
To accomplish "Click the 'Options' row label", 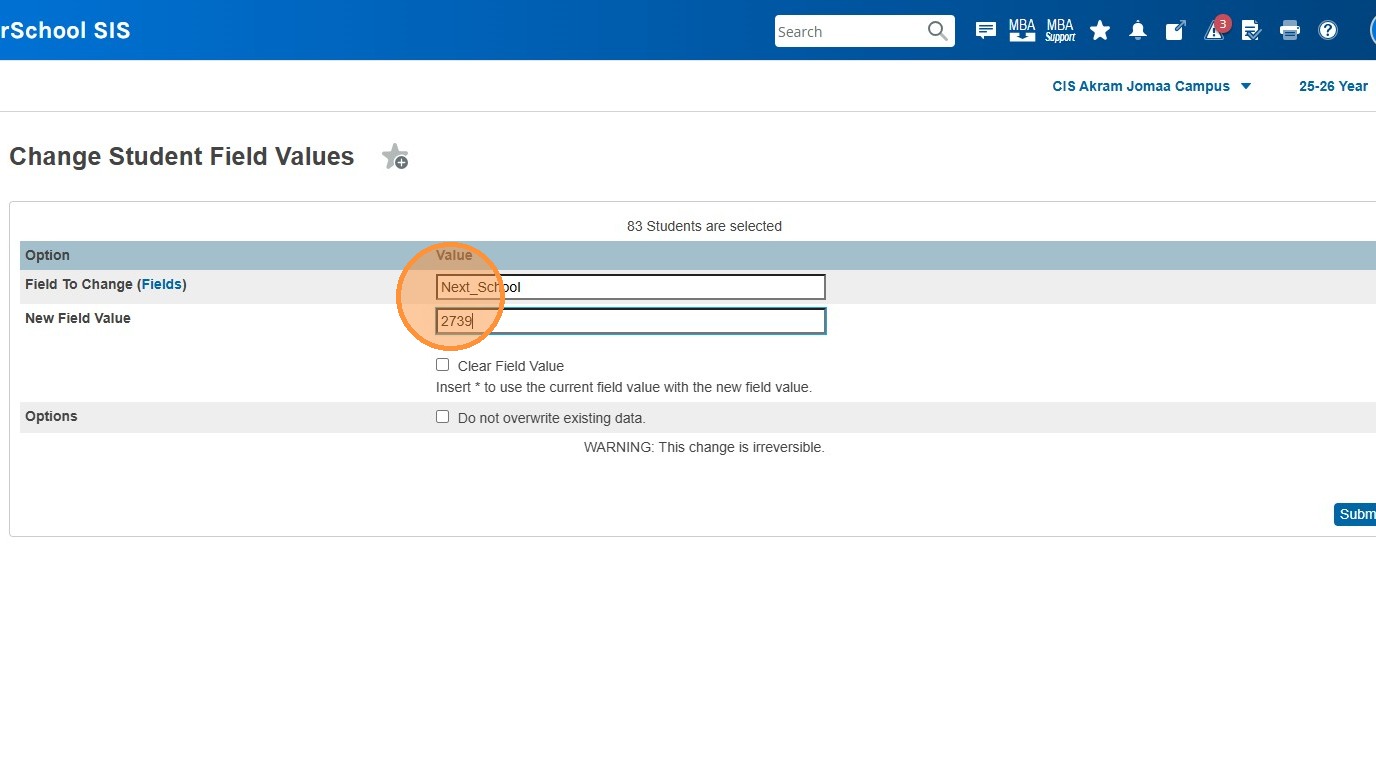I will 51,417.
